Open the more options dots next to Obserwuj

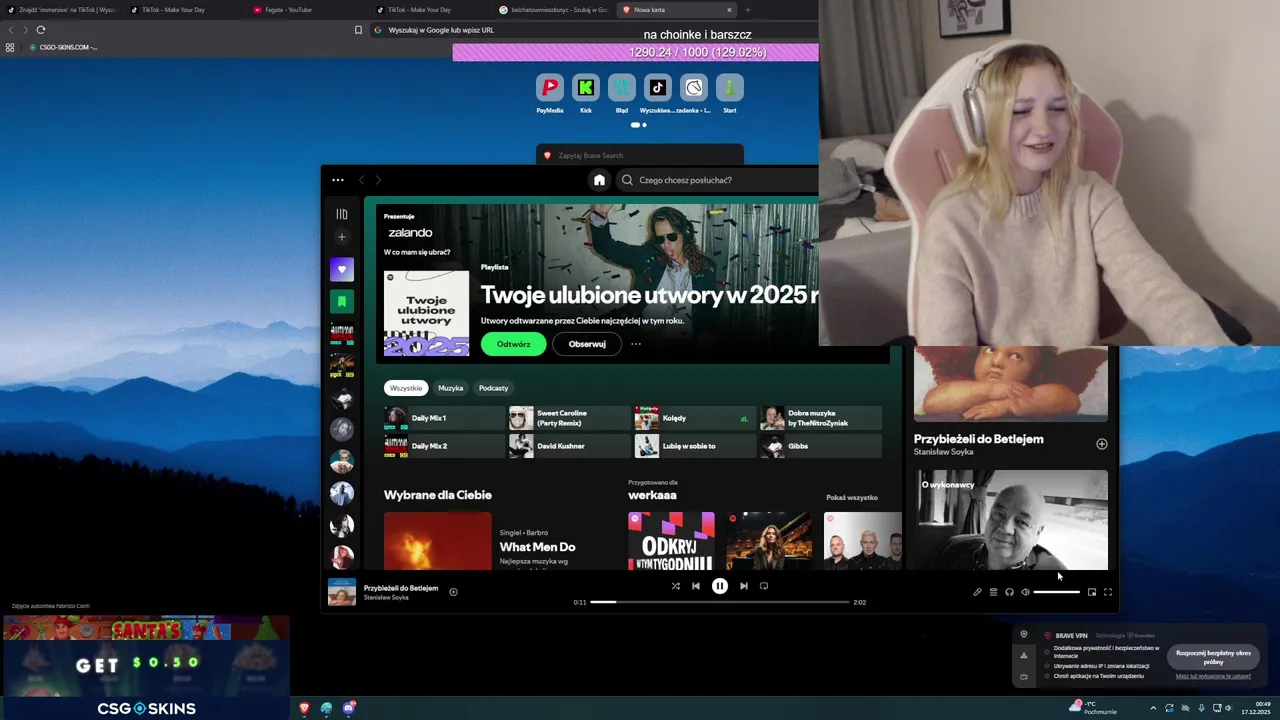636,344
